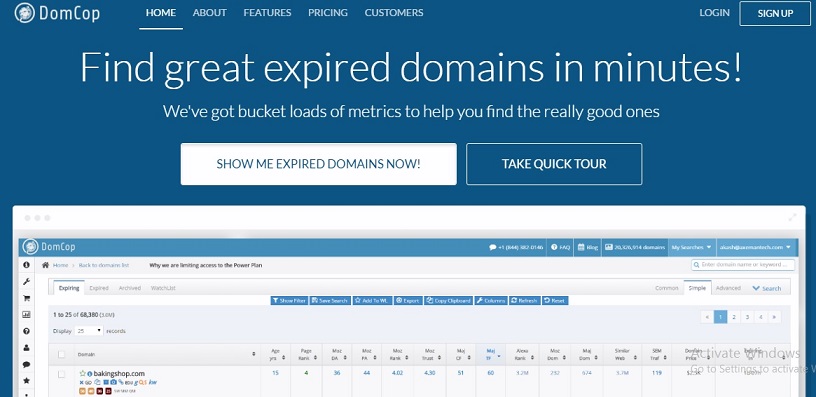Click the next page arrow in pagination
The height and width of the screenshot is (397, 816).
coord(774,316)
